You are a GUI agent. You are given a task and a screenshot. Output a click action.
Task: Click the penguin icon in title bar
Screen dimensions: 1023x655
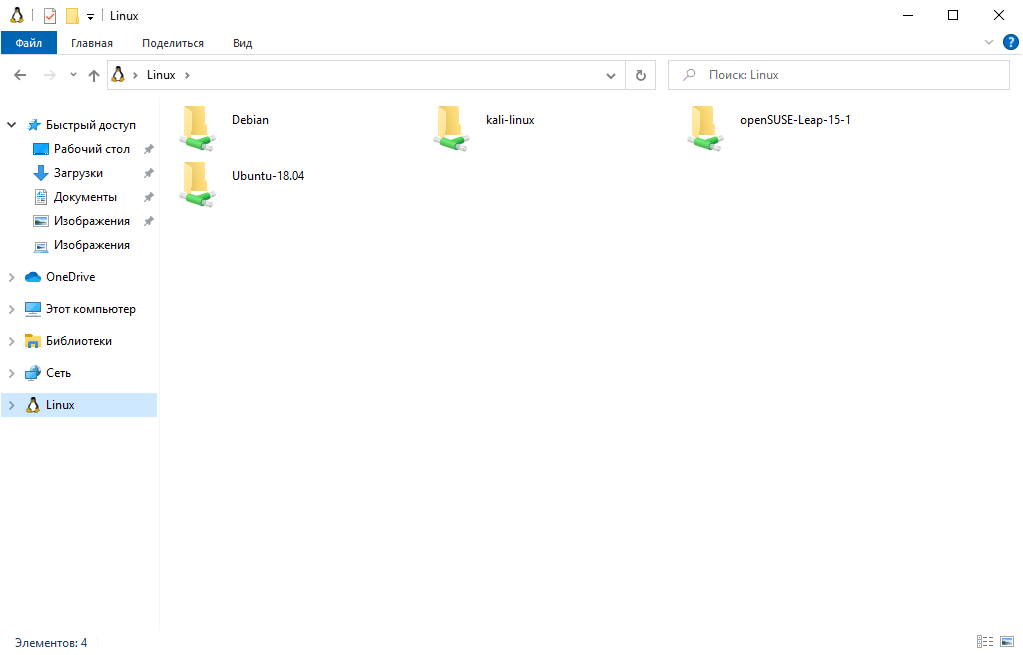point(17,15)
